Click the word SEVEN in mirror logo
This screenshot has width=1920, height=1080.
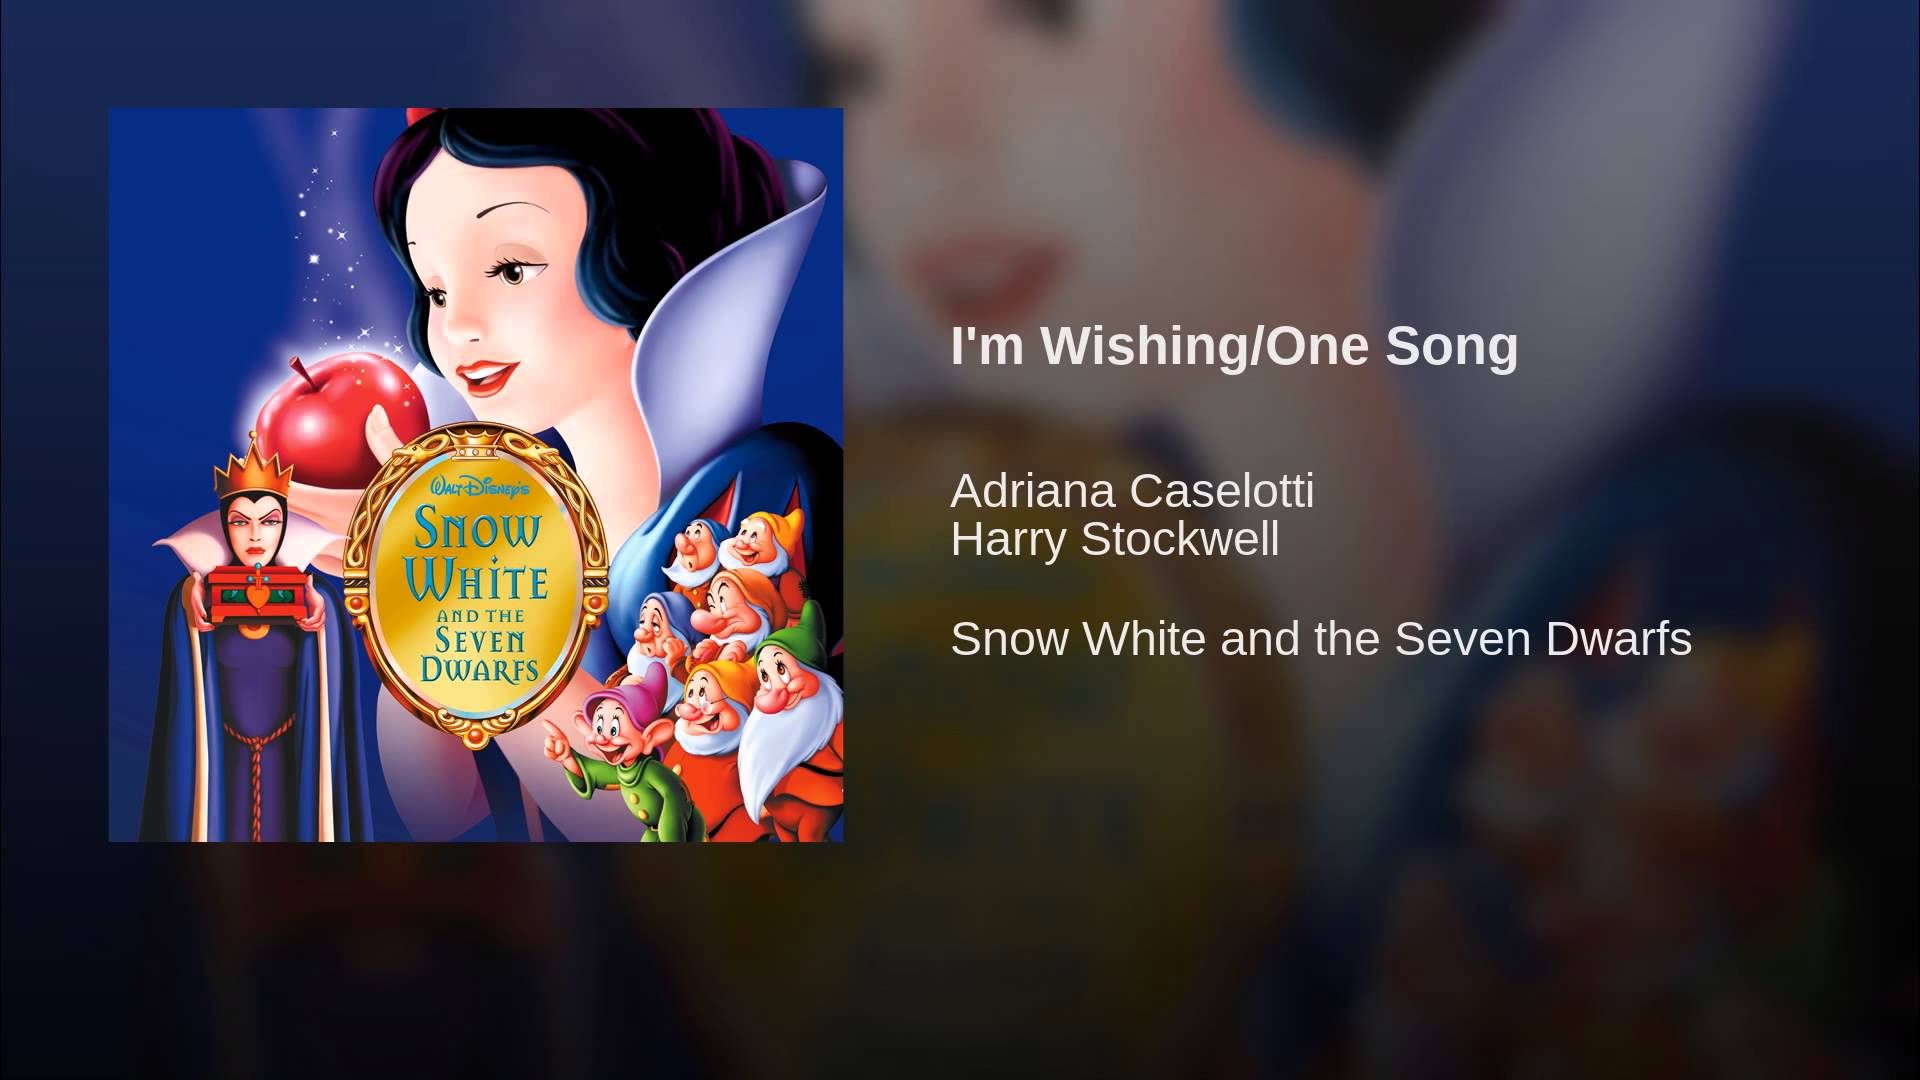pyautogui.click(x=479, y=640)
